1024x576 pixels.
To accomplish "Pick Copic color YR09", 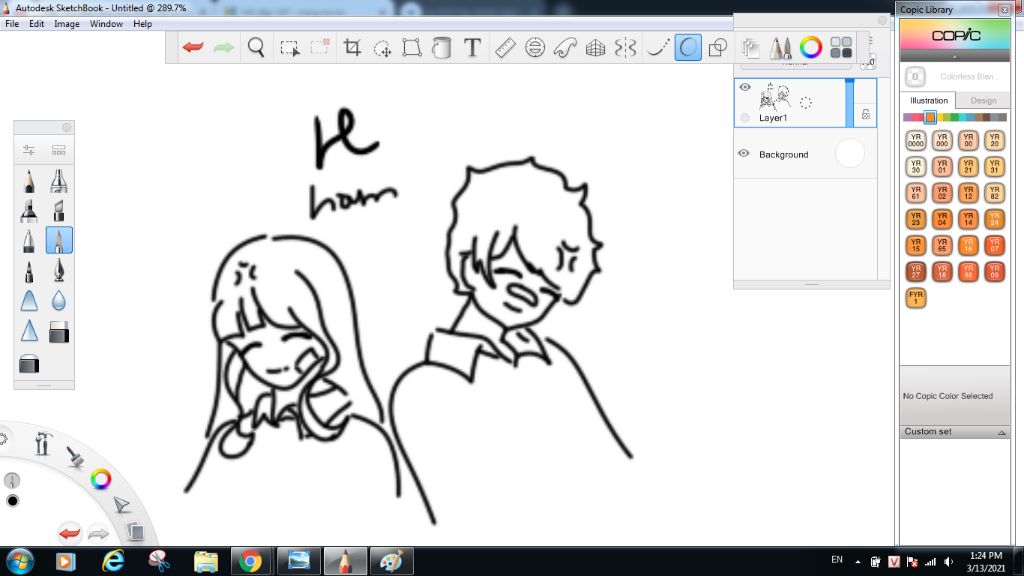I will [994, 271].
